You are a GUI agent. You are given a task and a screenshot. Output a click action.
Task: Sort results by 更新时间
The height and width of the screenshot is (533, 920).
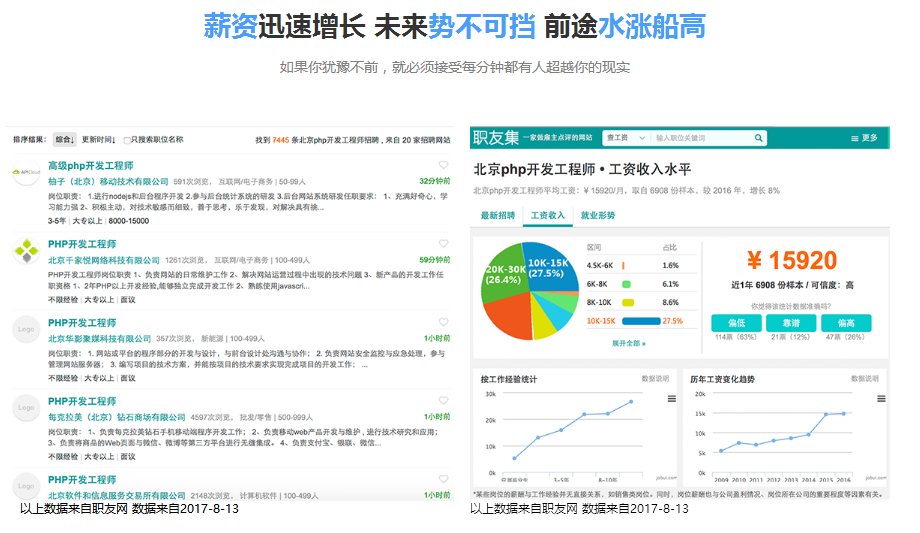pyautogui.click(x=98, y=140)
